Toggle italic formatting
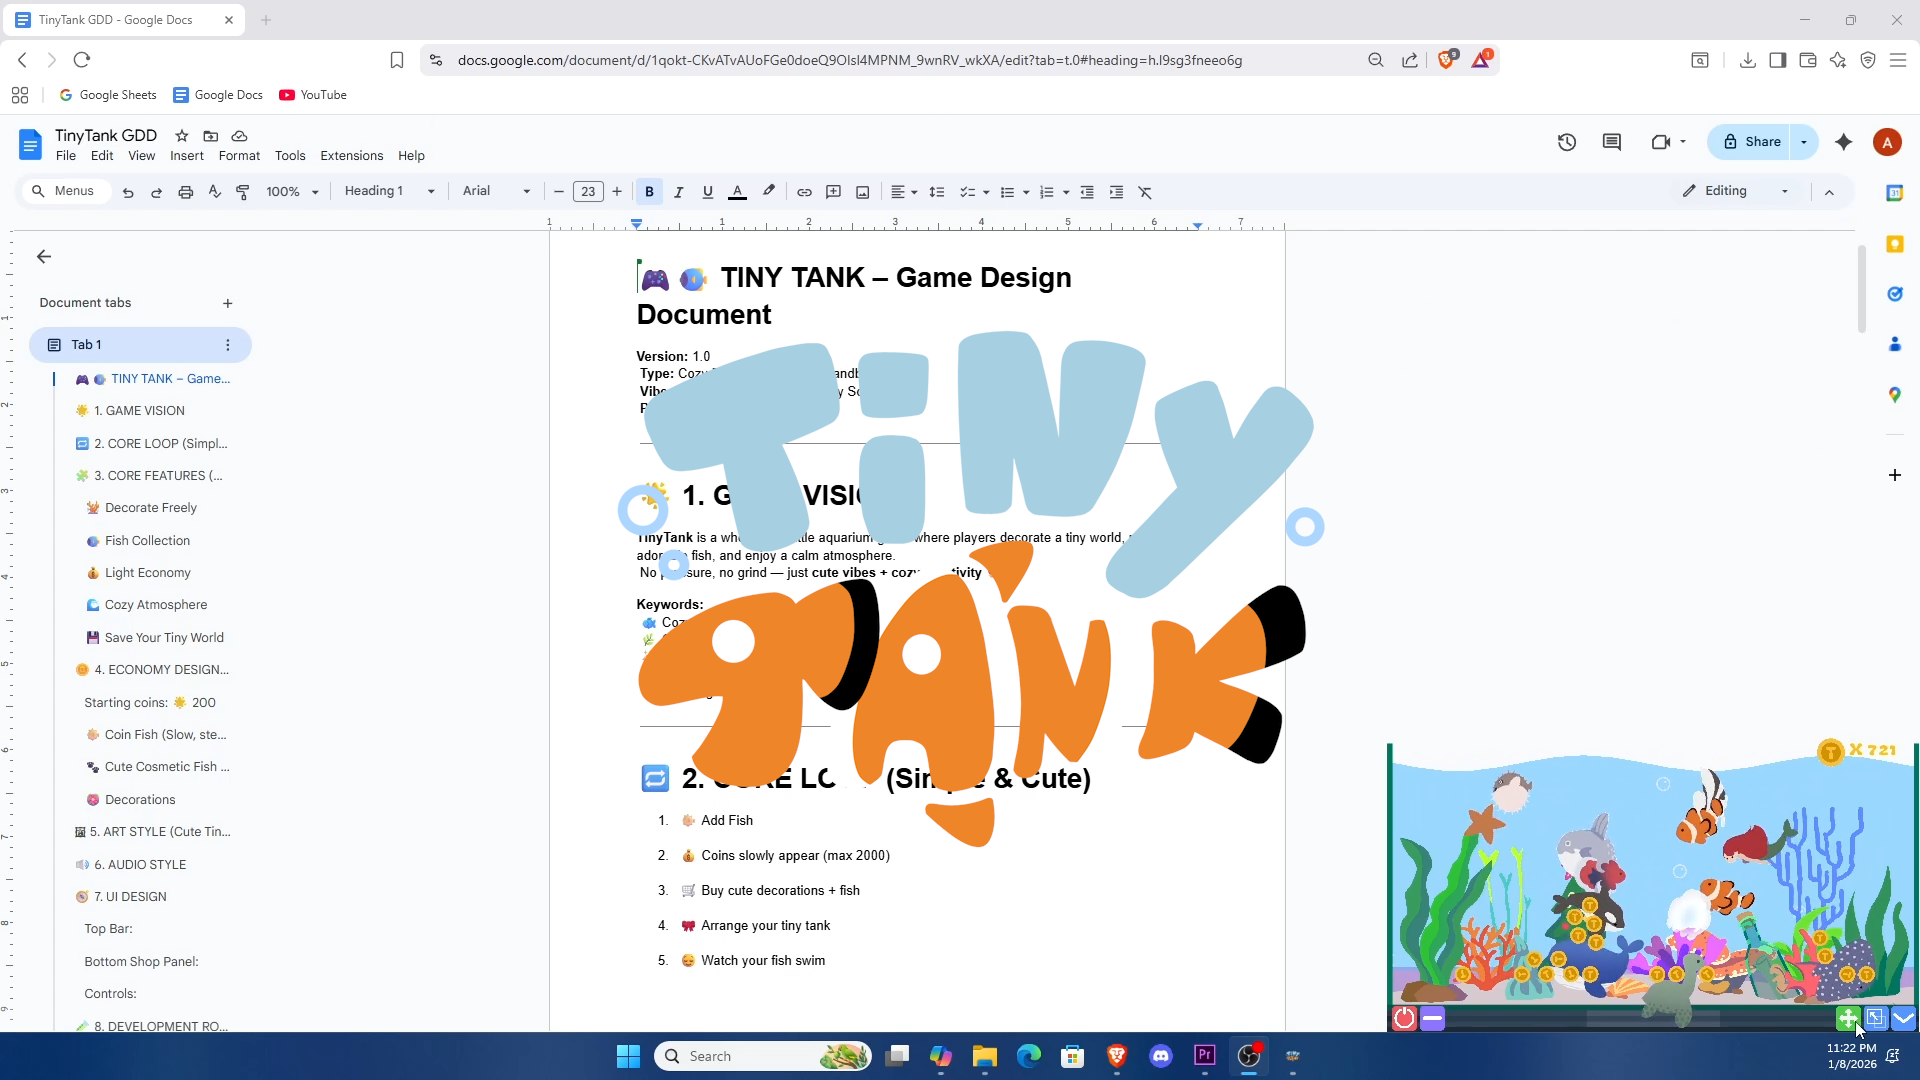Viewport: 1920px width, 1080px height. pyautogui.click(x=678, y=192)
